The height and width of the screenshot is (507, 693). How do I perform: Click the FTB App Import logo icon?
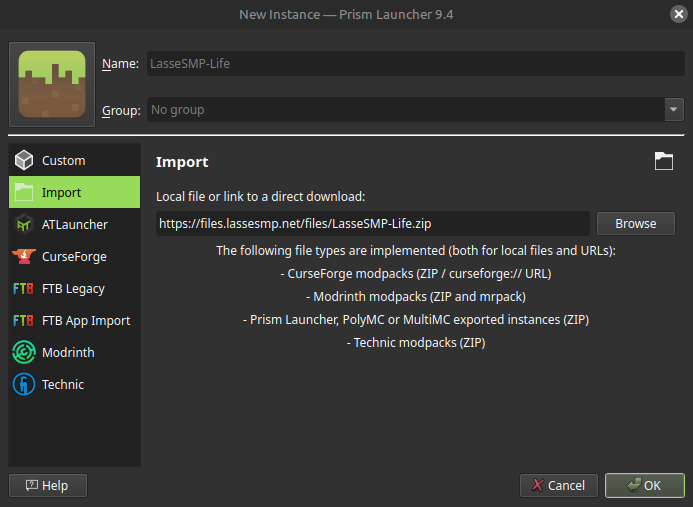[24, 321]
